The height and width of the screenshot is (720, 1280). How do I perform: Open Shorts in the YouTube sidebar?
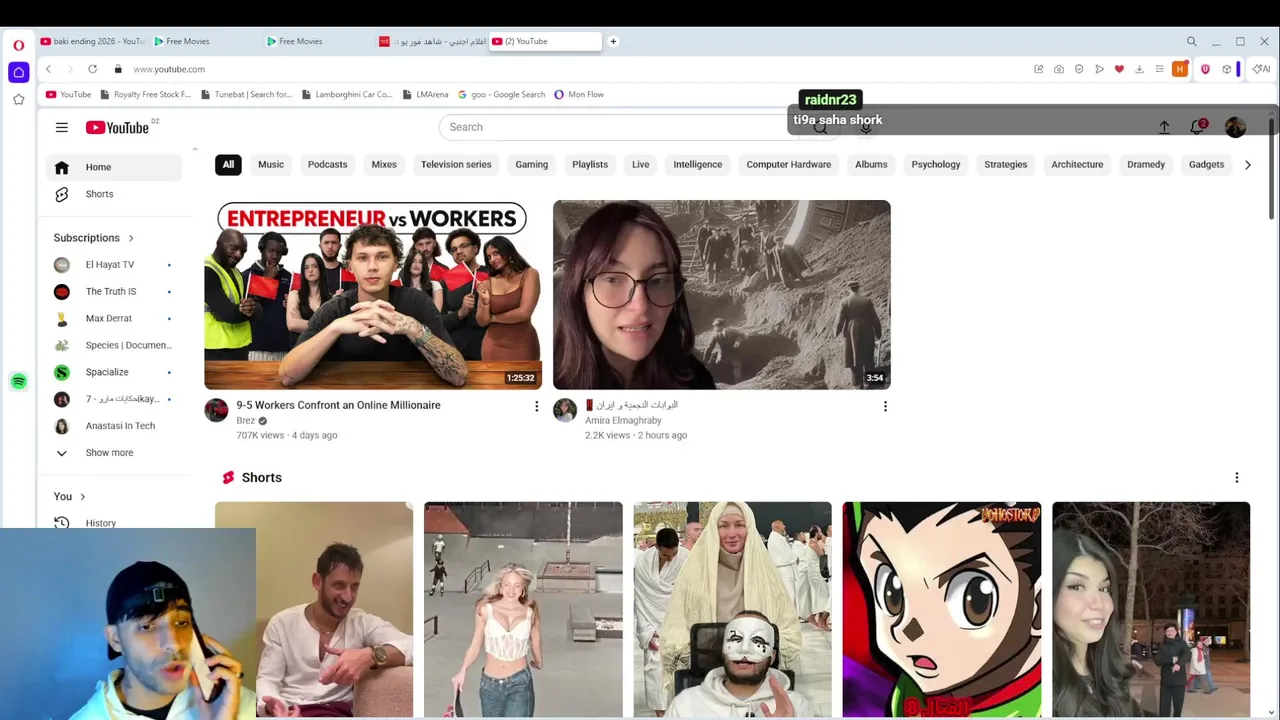click(114, 194)
